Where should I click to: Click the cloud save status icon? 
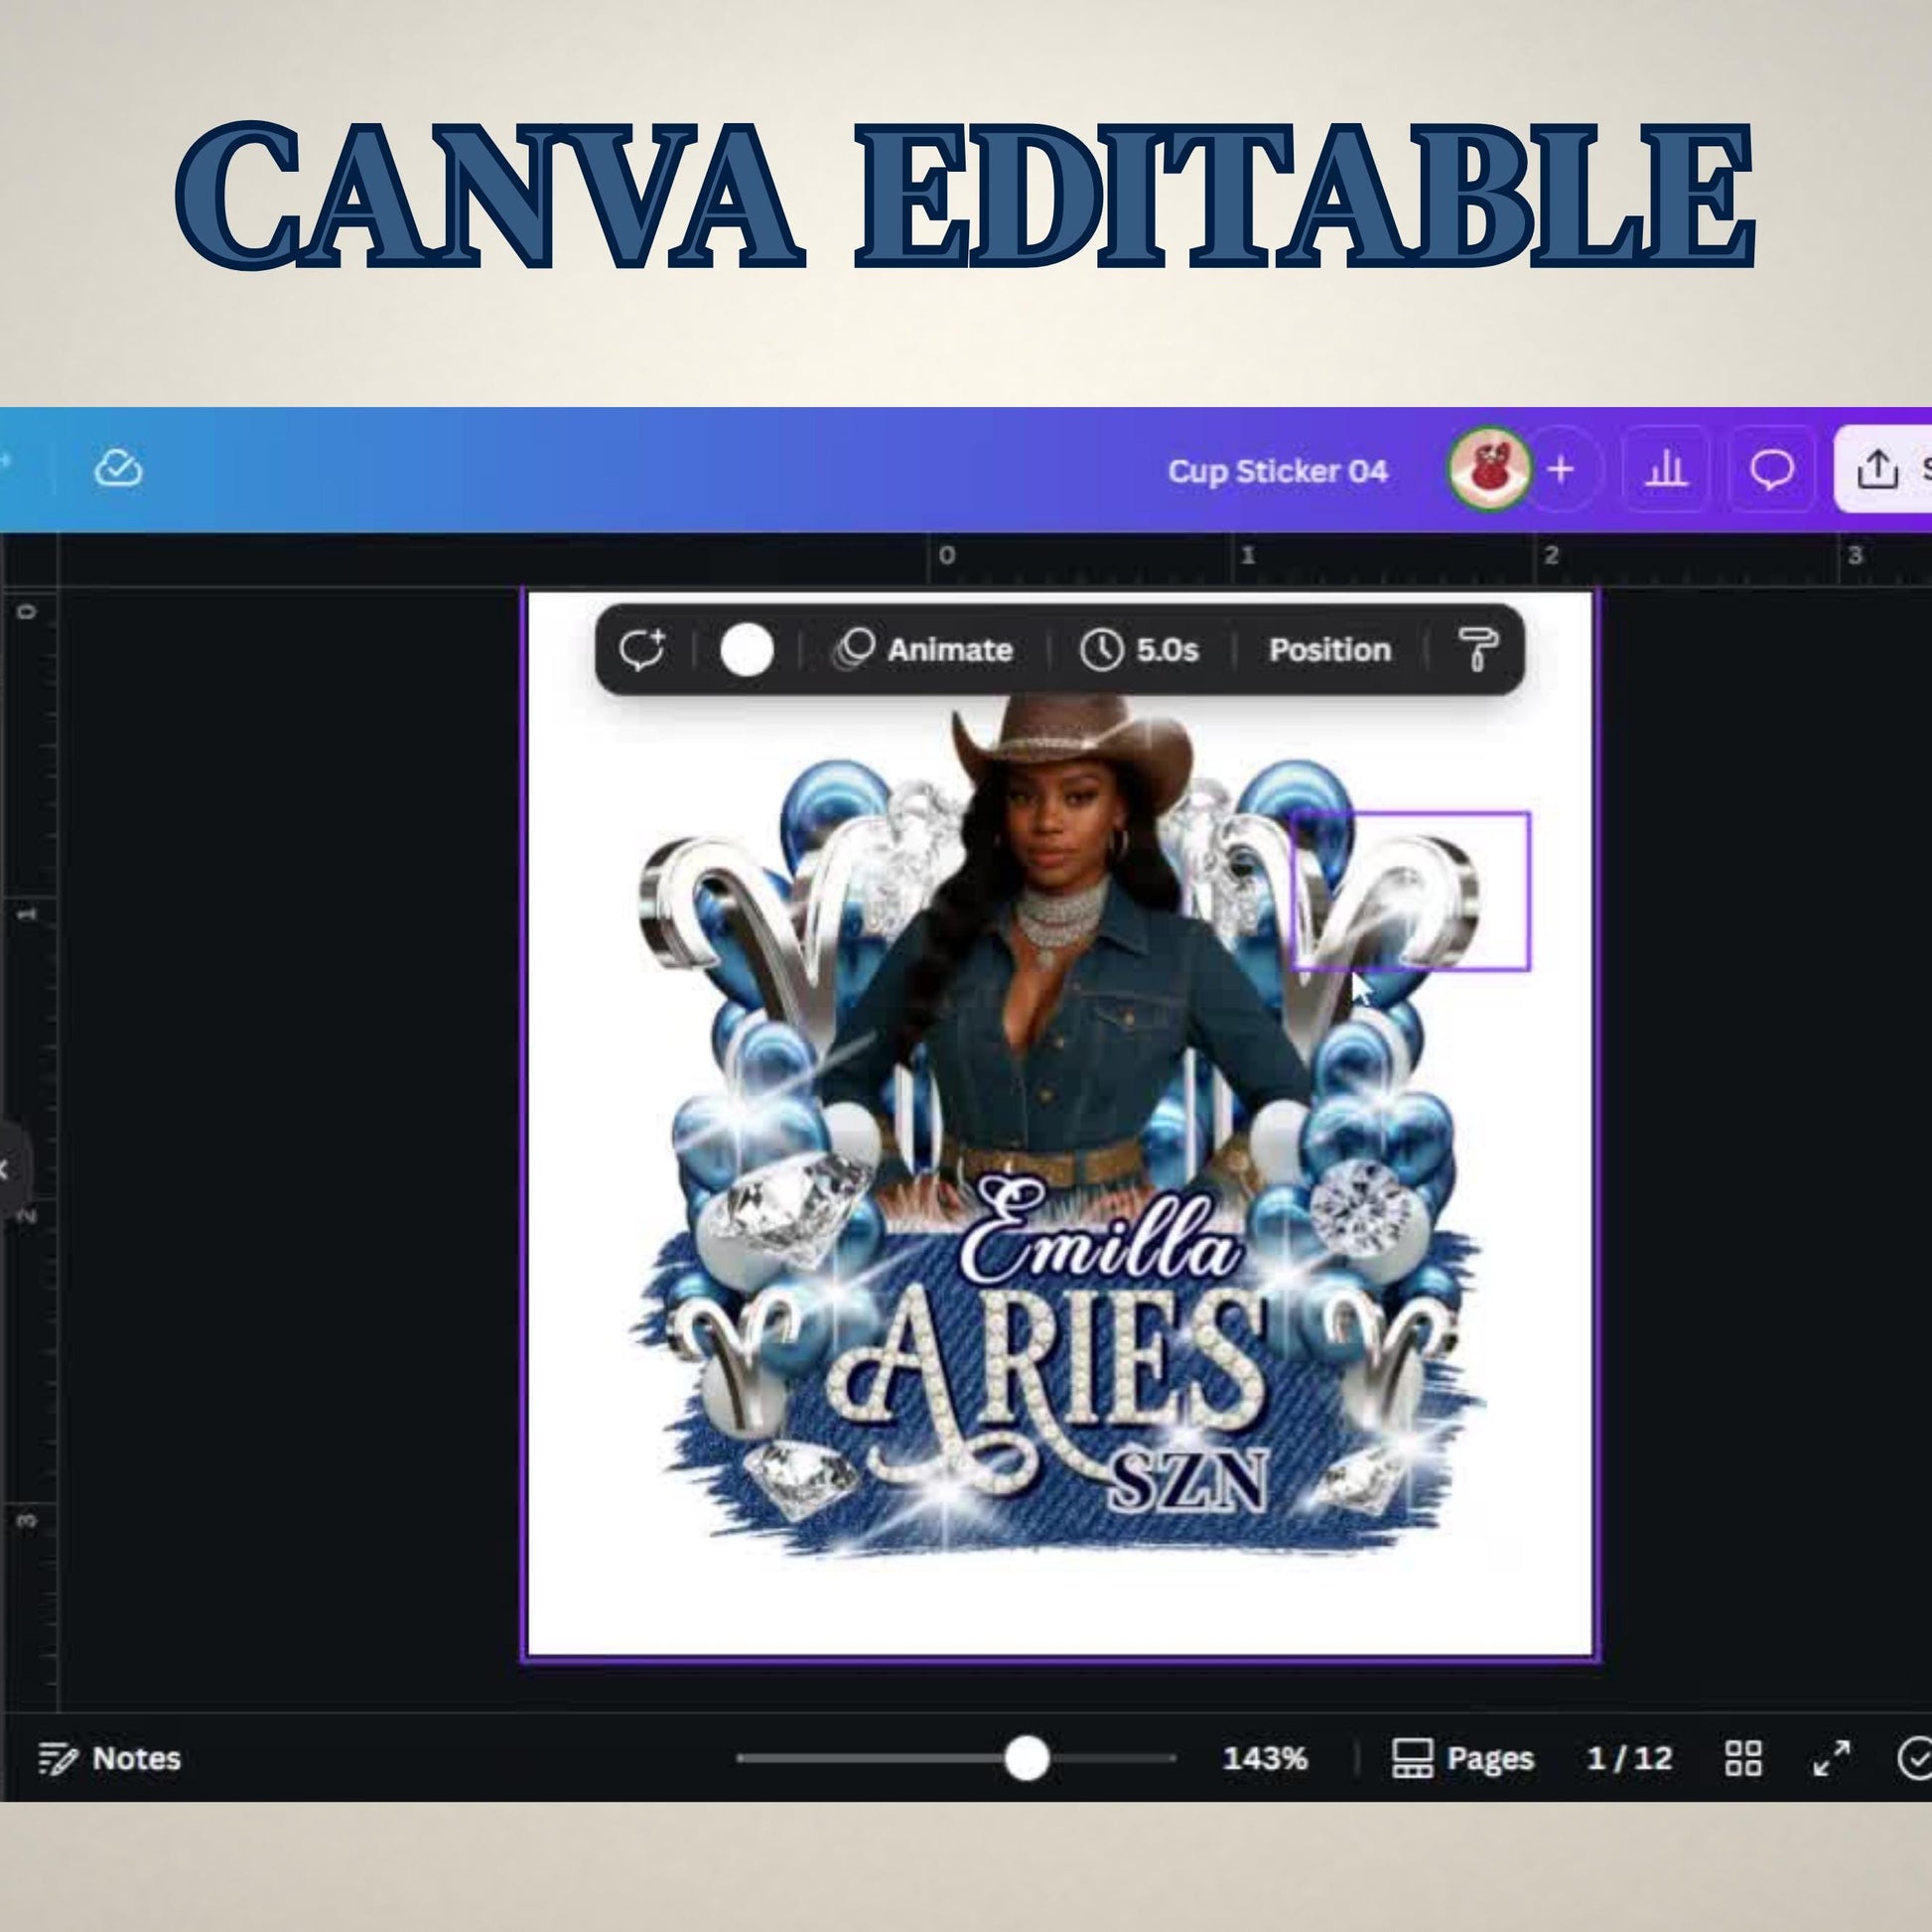click(x=118, y=469)
